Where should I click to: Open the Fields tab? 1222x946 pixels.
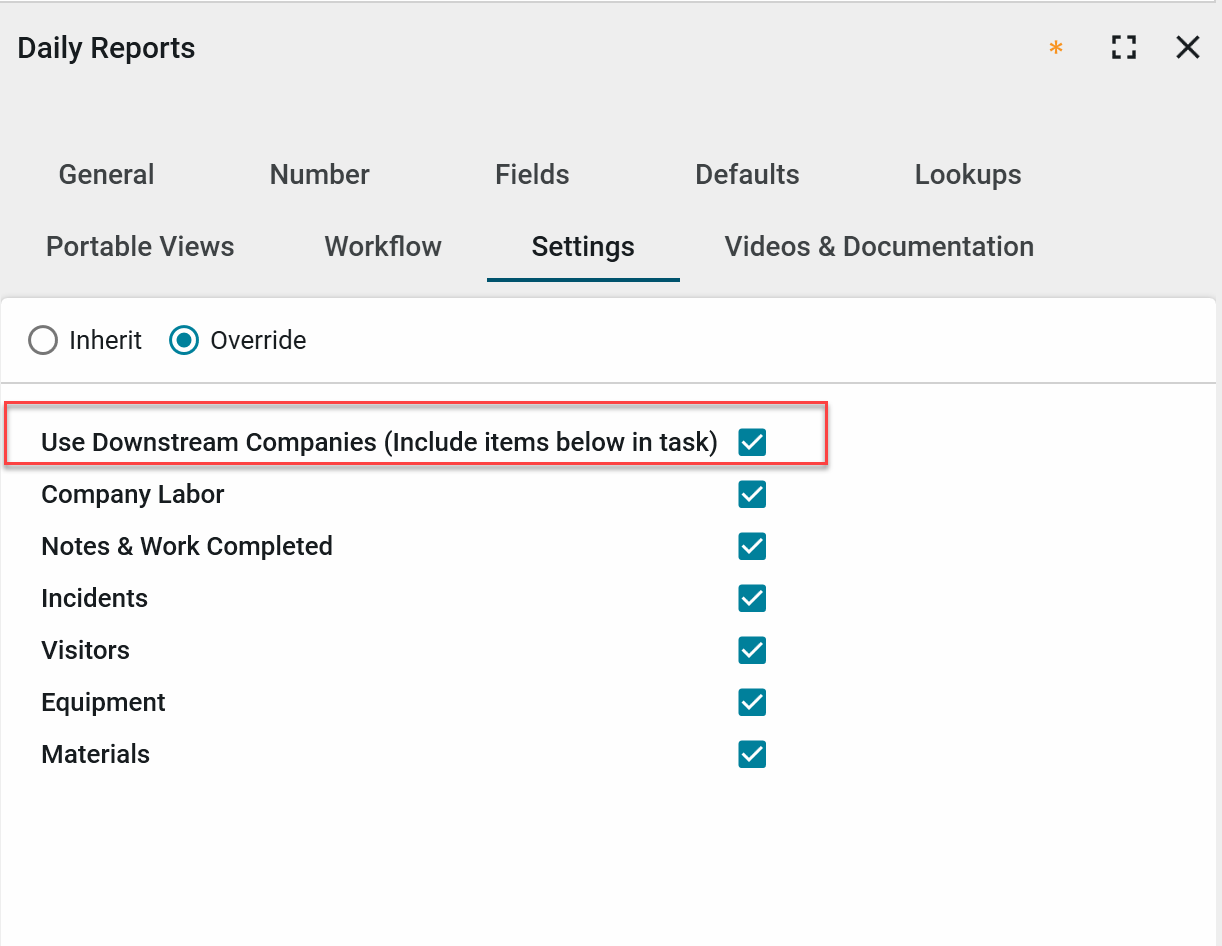coord(532,174)
